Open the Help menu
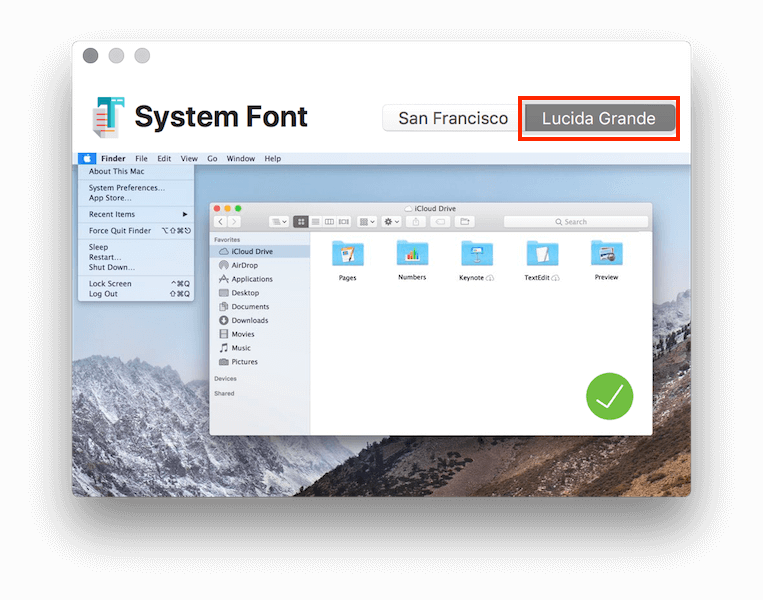763x600 pixels. pos(272,159)
